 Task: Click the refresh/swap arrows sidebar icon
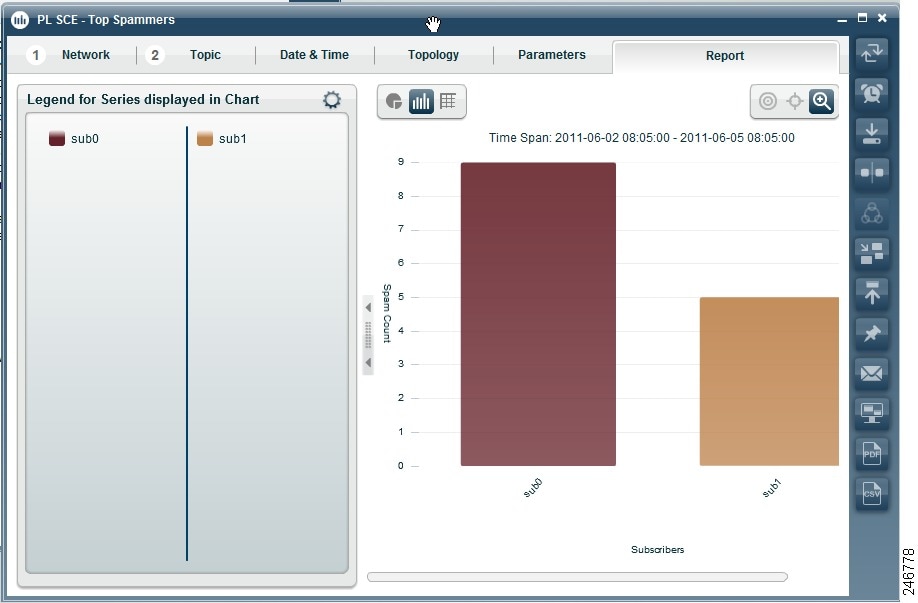tap(872, 53)
